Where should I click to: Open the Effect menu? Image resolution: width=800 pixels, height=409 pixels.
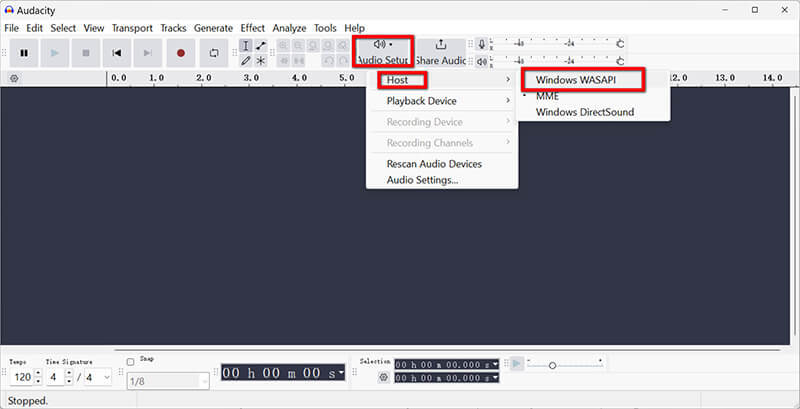tap(253, 28)
